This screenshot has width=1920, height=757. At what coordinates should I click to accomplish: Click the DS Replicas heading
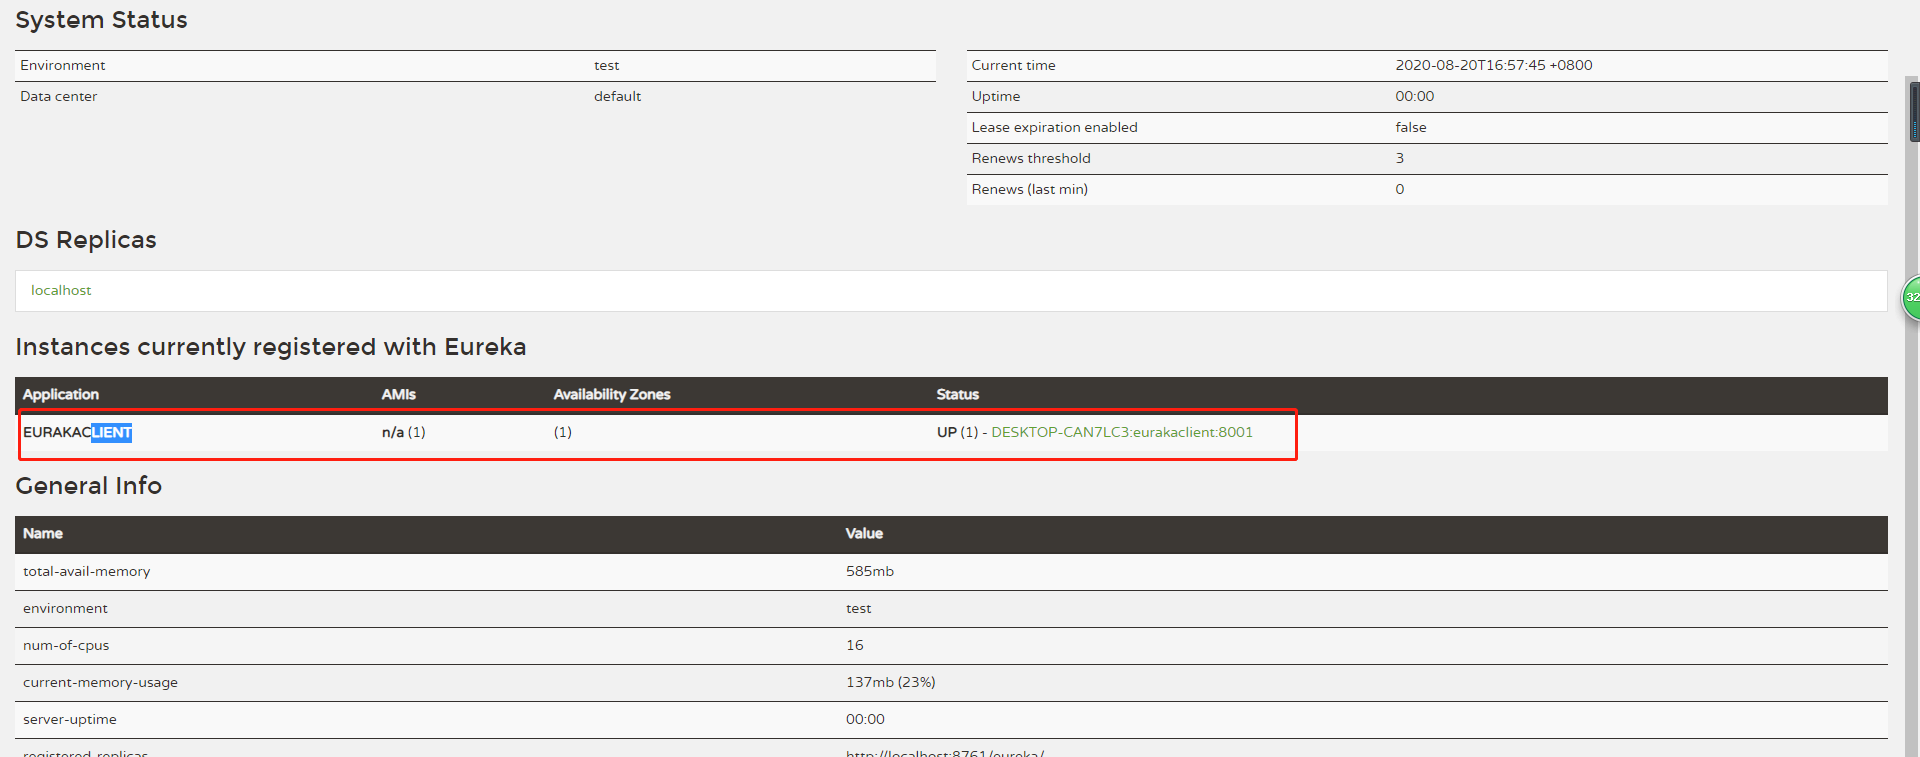86,240
